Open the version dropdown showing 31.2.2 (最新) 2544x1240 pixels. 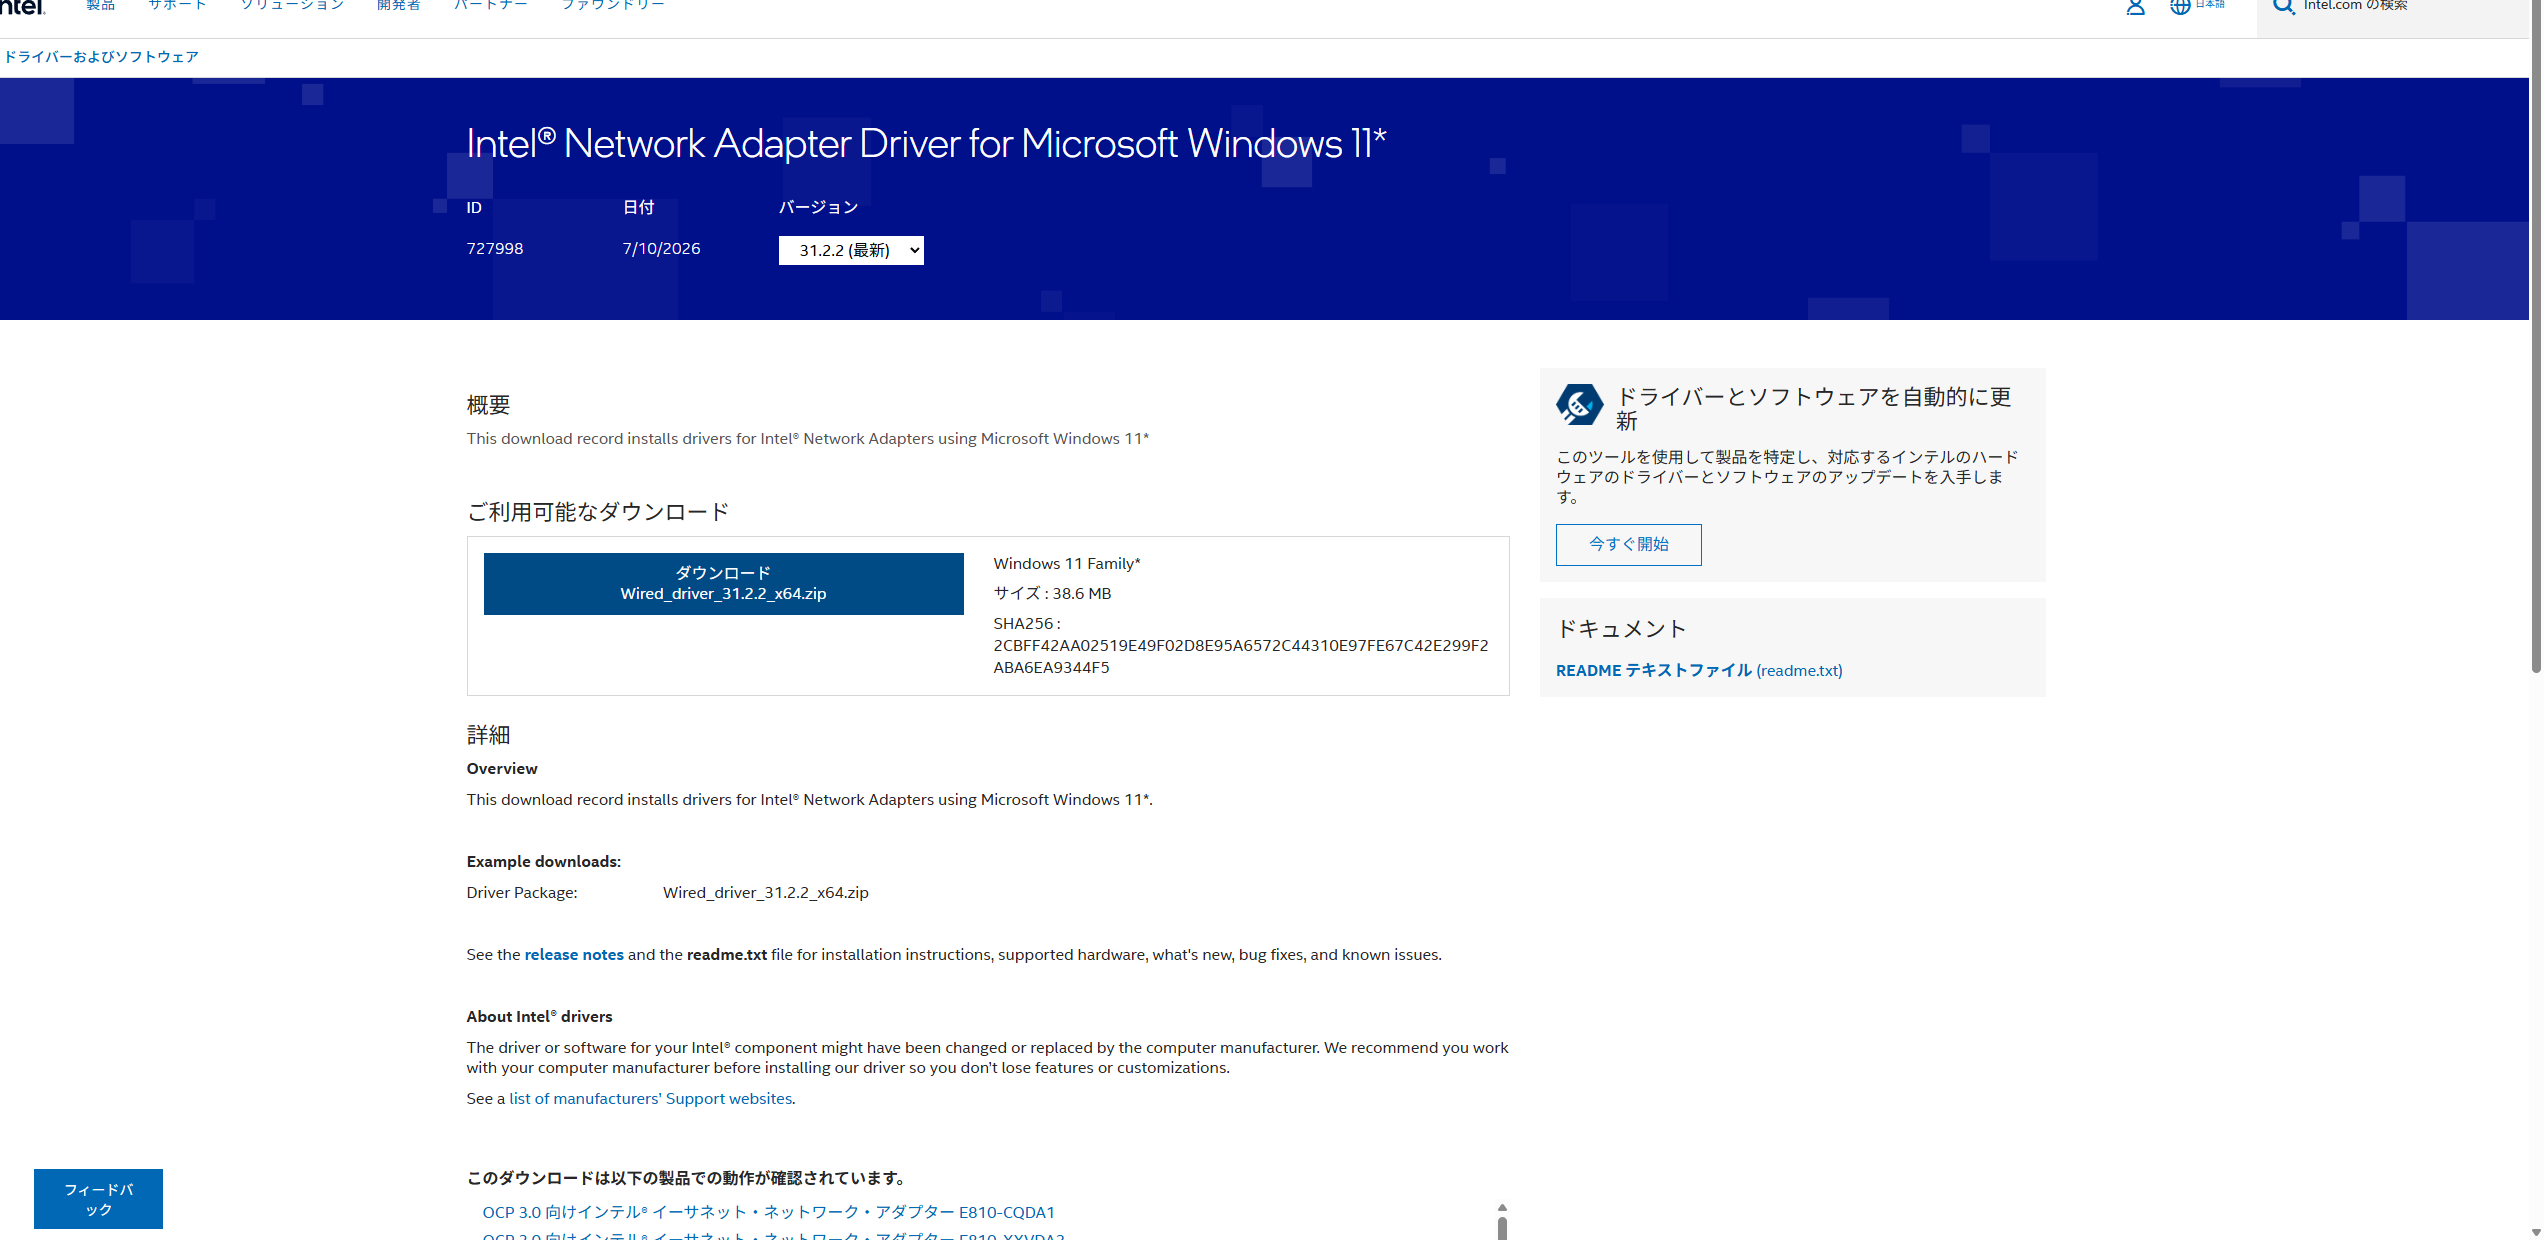(x=851, y=250)
